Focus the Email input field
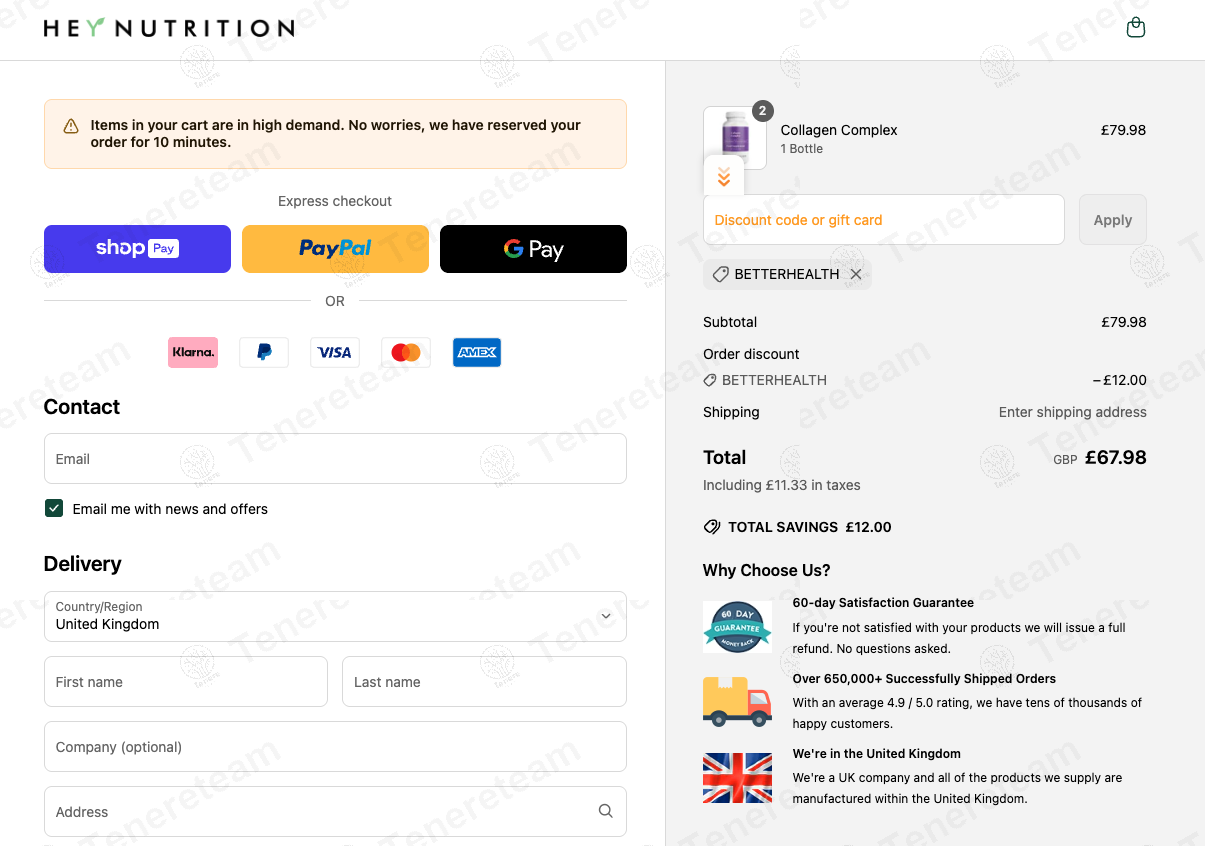1205x846 pixels. click(335, 459)
